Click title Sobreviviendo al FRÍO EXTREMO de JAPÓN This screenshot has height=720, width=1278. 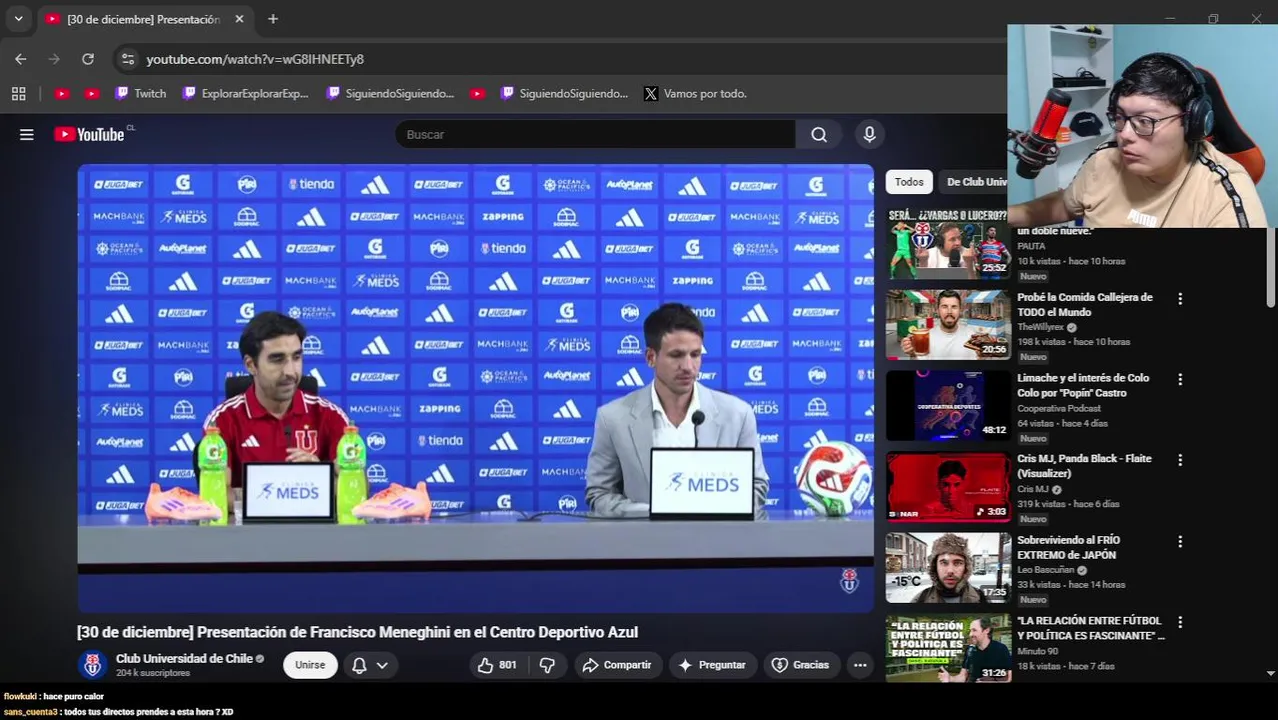(x=1068, y=547)
